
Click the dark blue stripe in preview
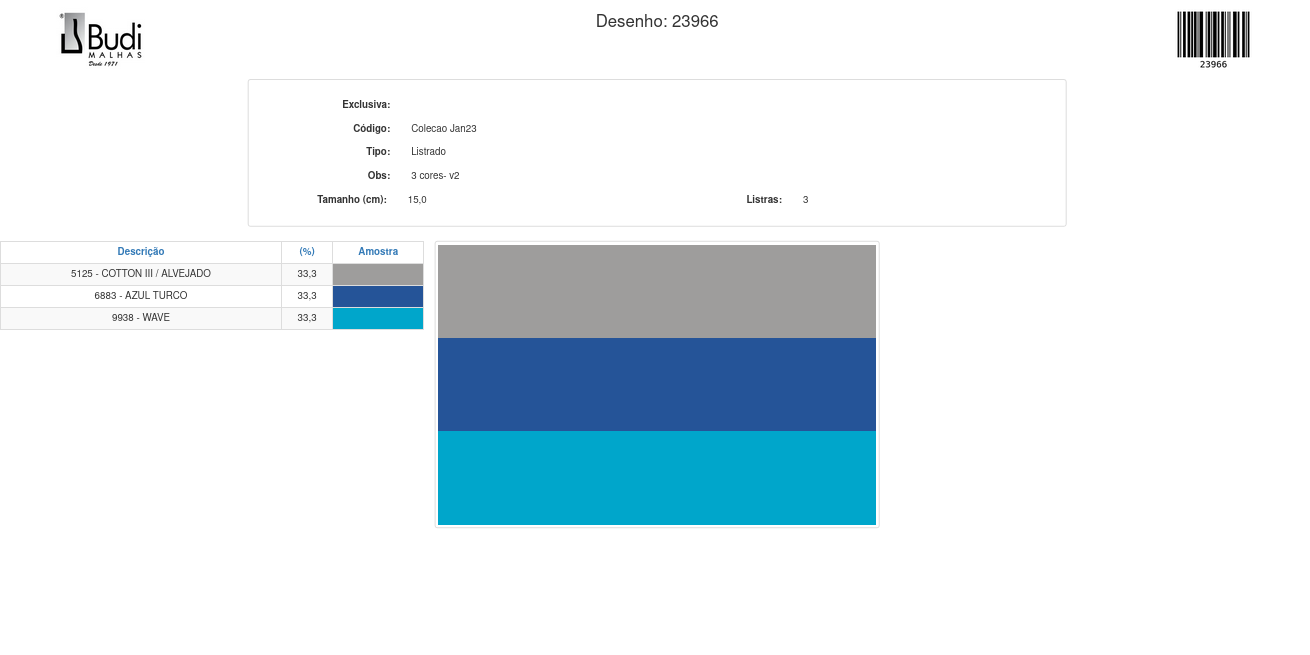(x=657, y=385)
